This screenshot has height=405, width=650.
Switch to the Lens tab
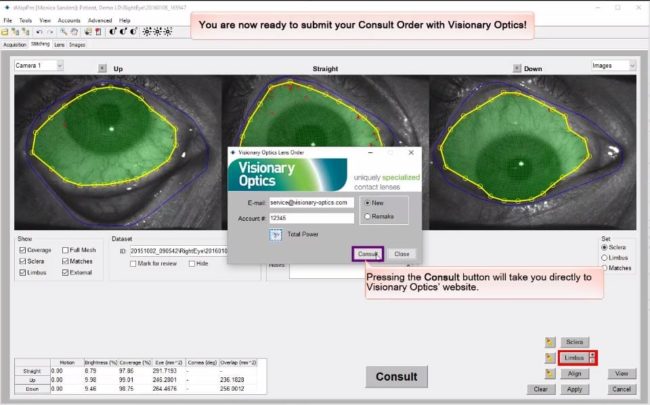tap(59, 44)
